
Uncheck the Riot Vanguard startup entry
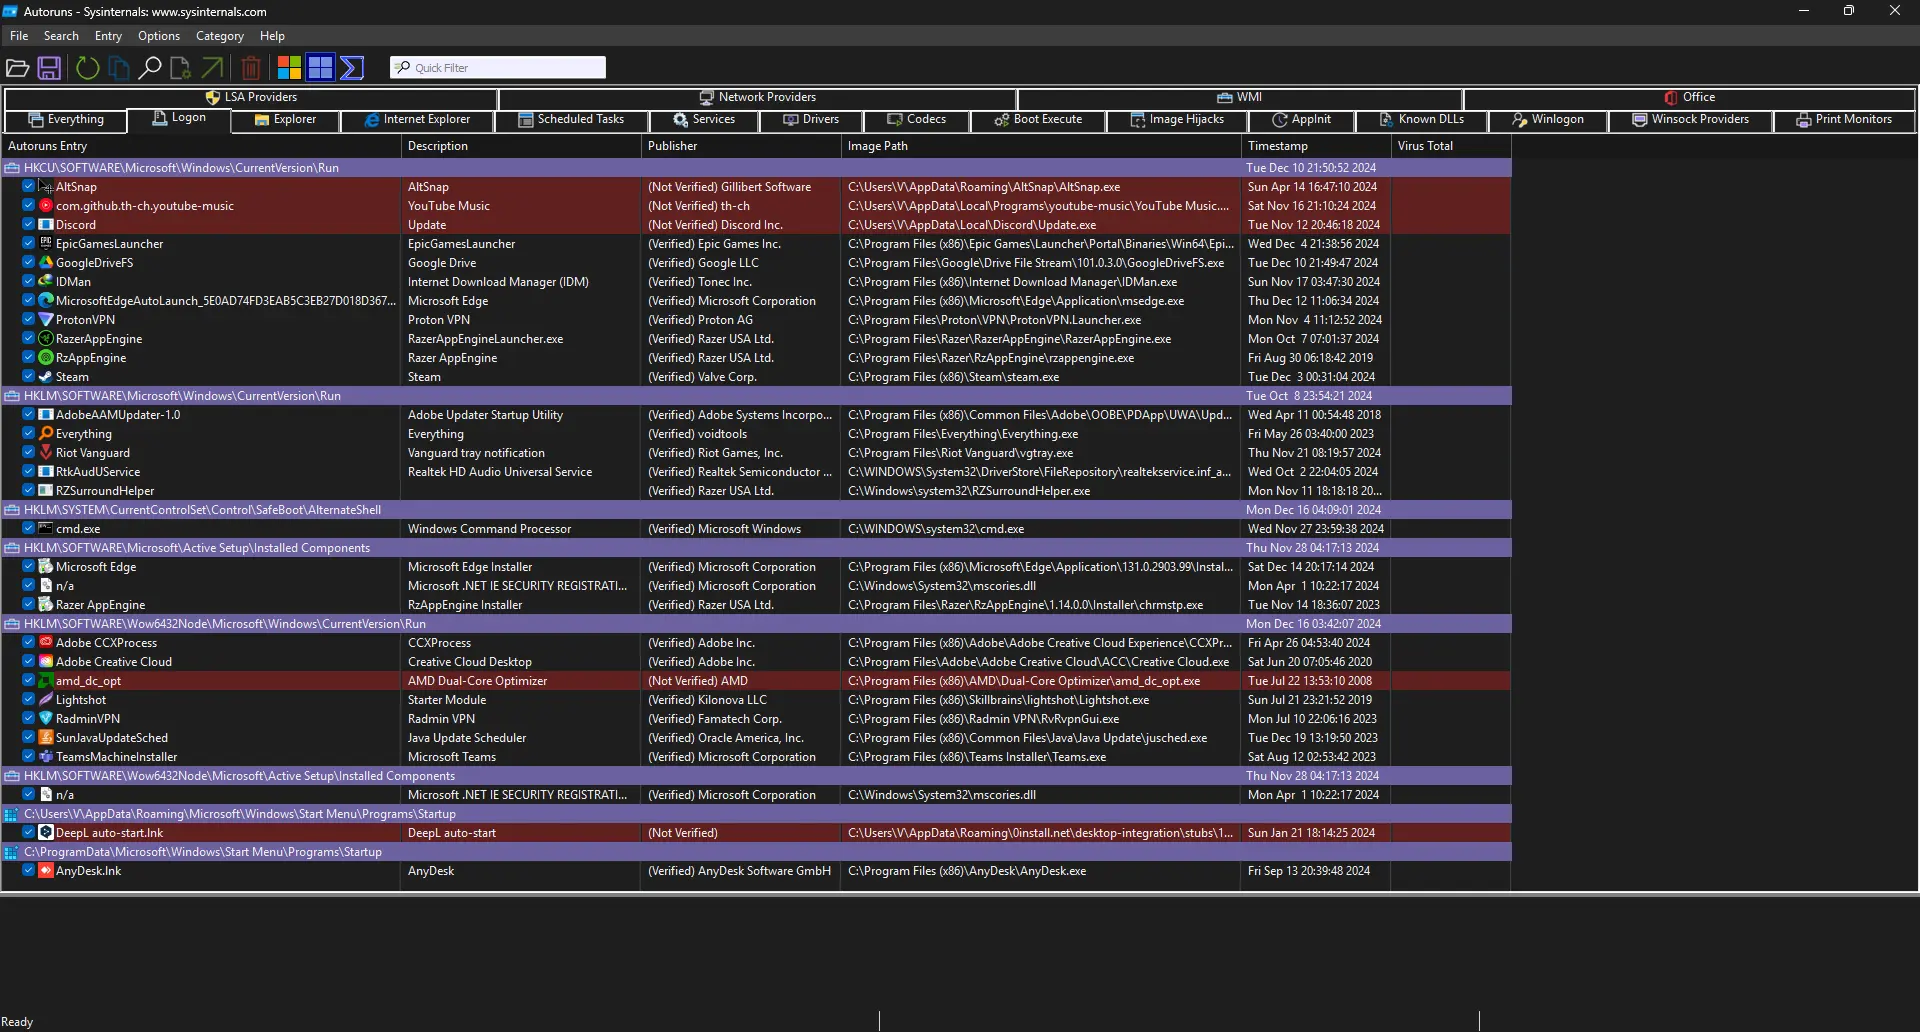click(29, 453)
